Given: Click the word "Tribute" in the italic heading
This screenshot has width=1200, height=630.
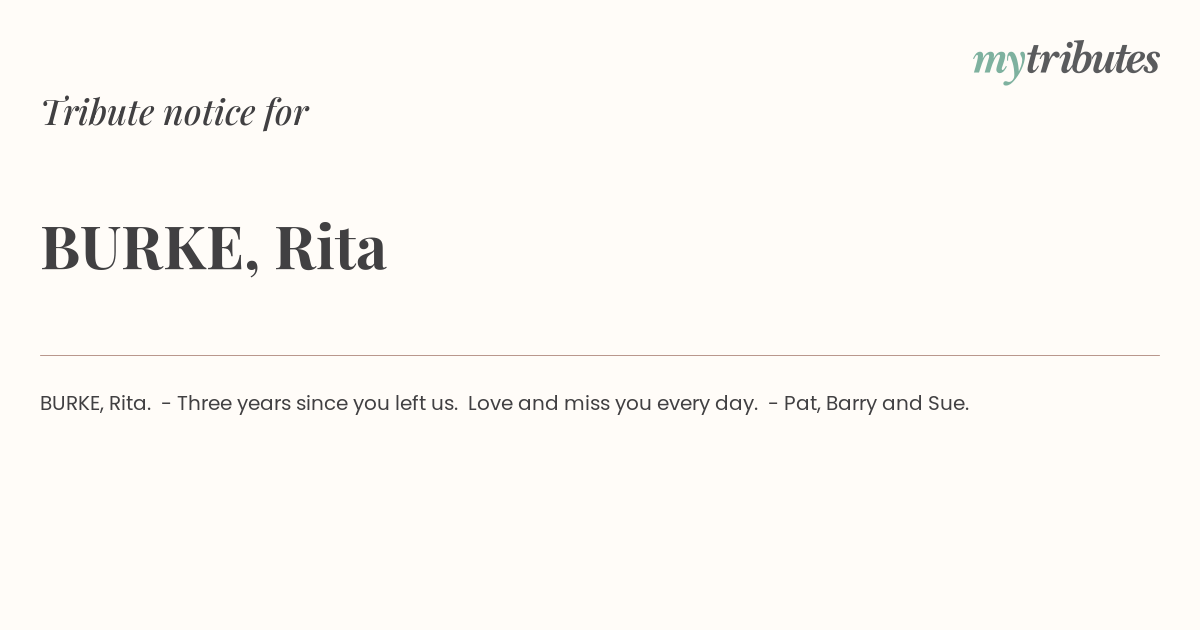Looking at the screenshot, I should [x=97, y=112].
